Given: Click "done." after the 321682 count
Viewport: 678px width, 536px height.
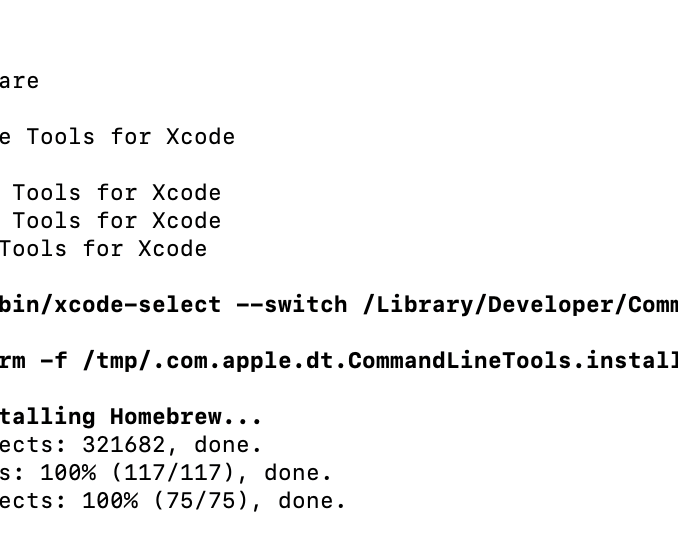Looking at the screenshot, I should tap(228, 445).
